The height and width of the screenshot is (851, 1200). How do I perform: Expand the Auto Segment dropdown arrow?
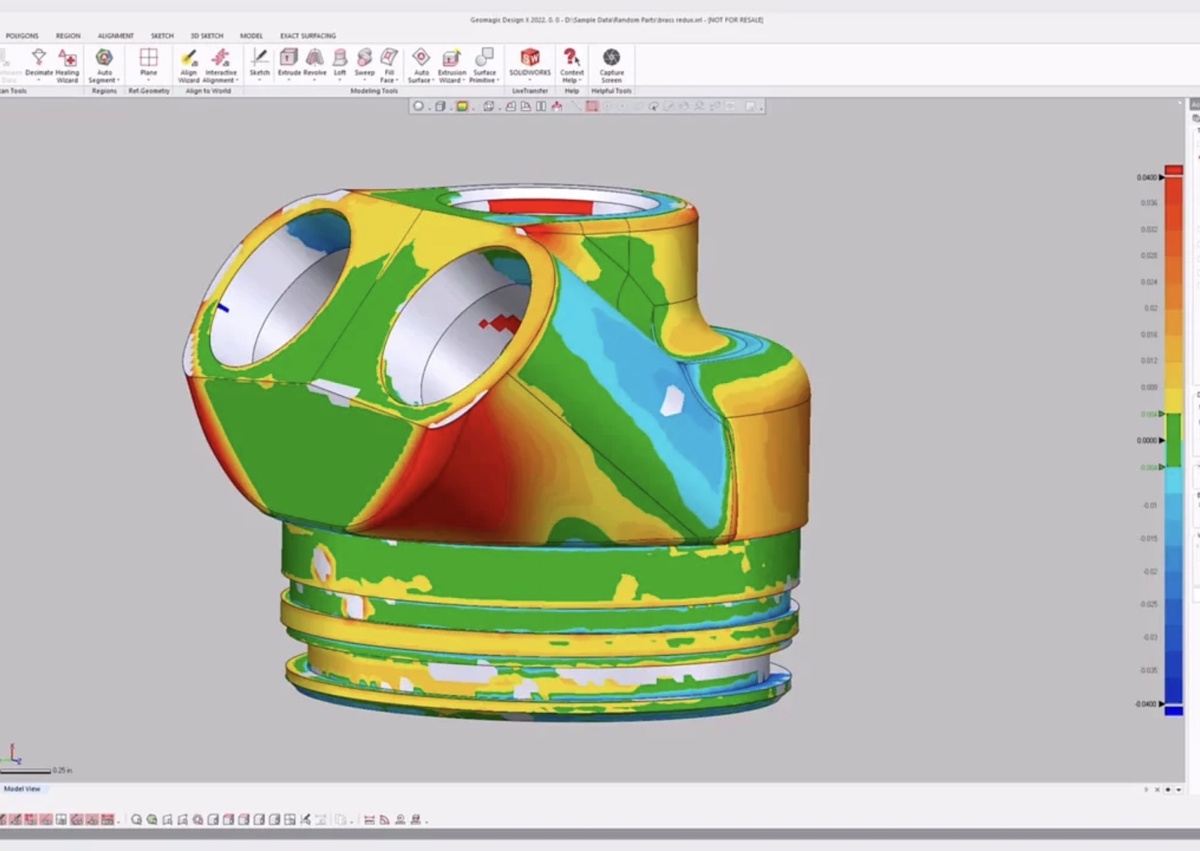118,81
